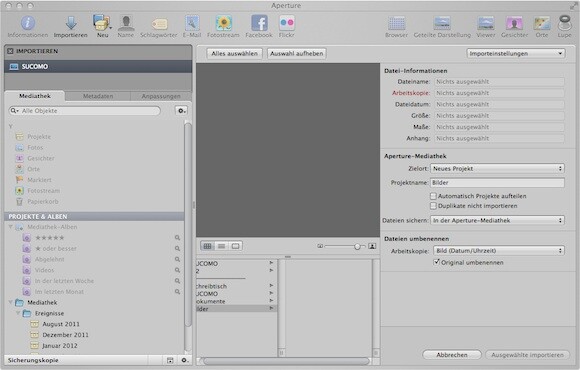
Task: Select Fotostream in the library list
Action: (x=43, y=191)
